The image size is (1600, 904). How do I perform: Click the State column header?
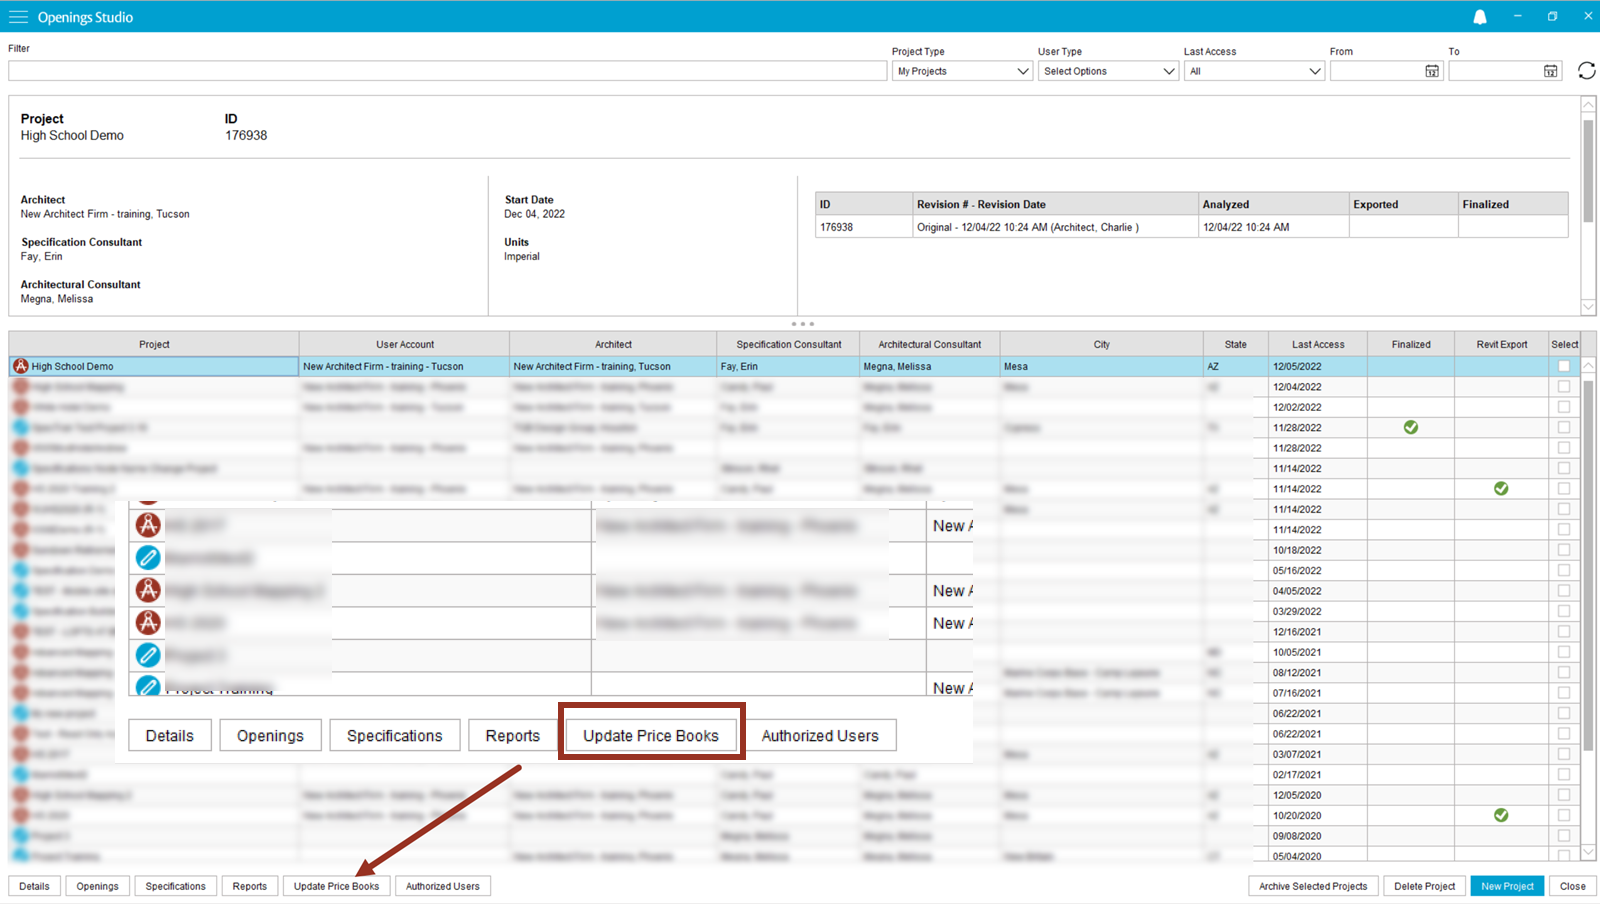point(1235,344)
